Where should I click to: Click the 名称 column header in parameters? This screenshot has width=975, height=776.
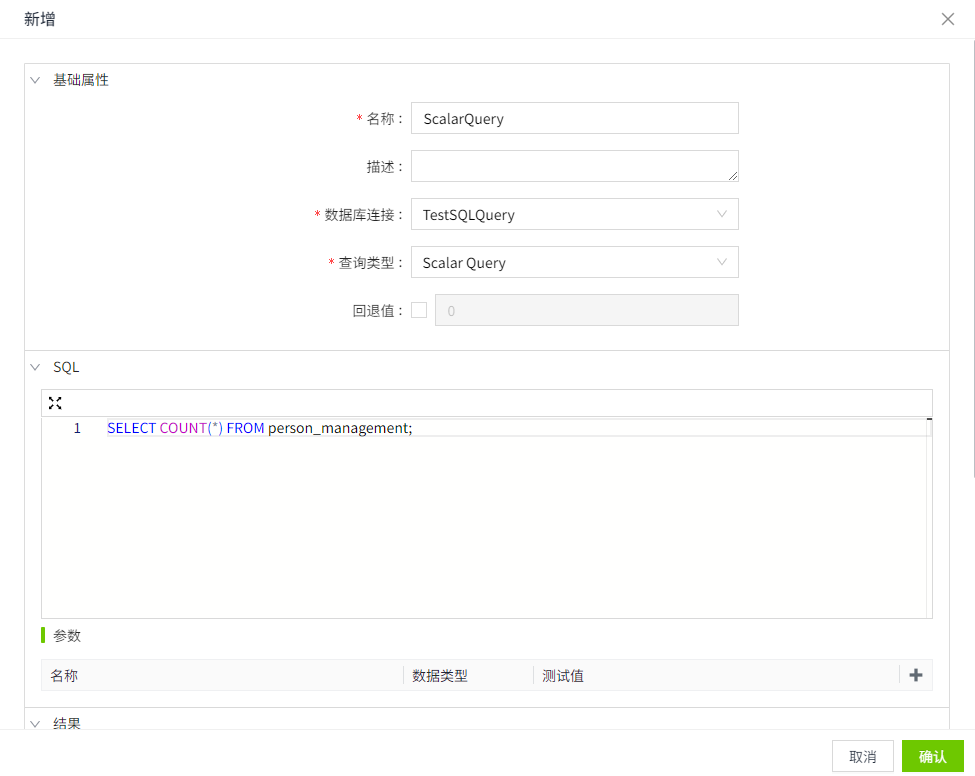(65, 675)
